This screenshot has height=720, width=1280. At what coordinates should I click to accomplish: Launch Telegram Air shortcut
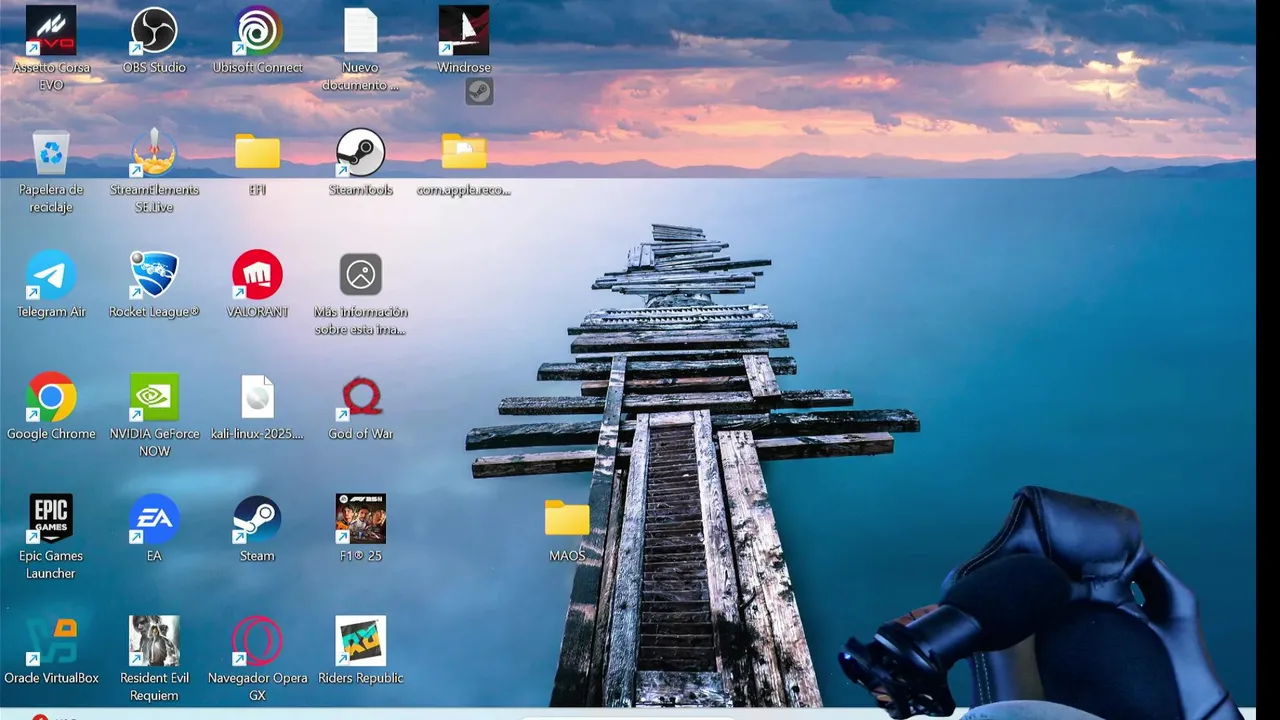(51, 275)
